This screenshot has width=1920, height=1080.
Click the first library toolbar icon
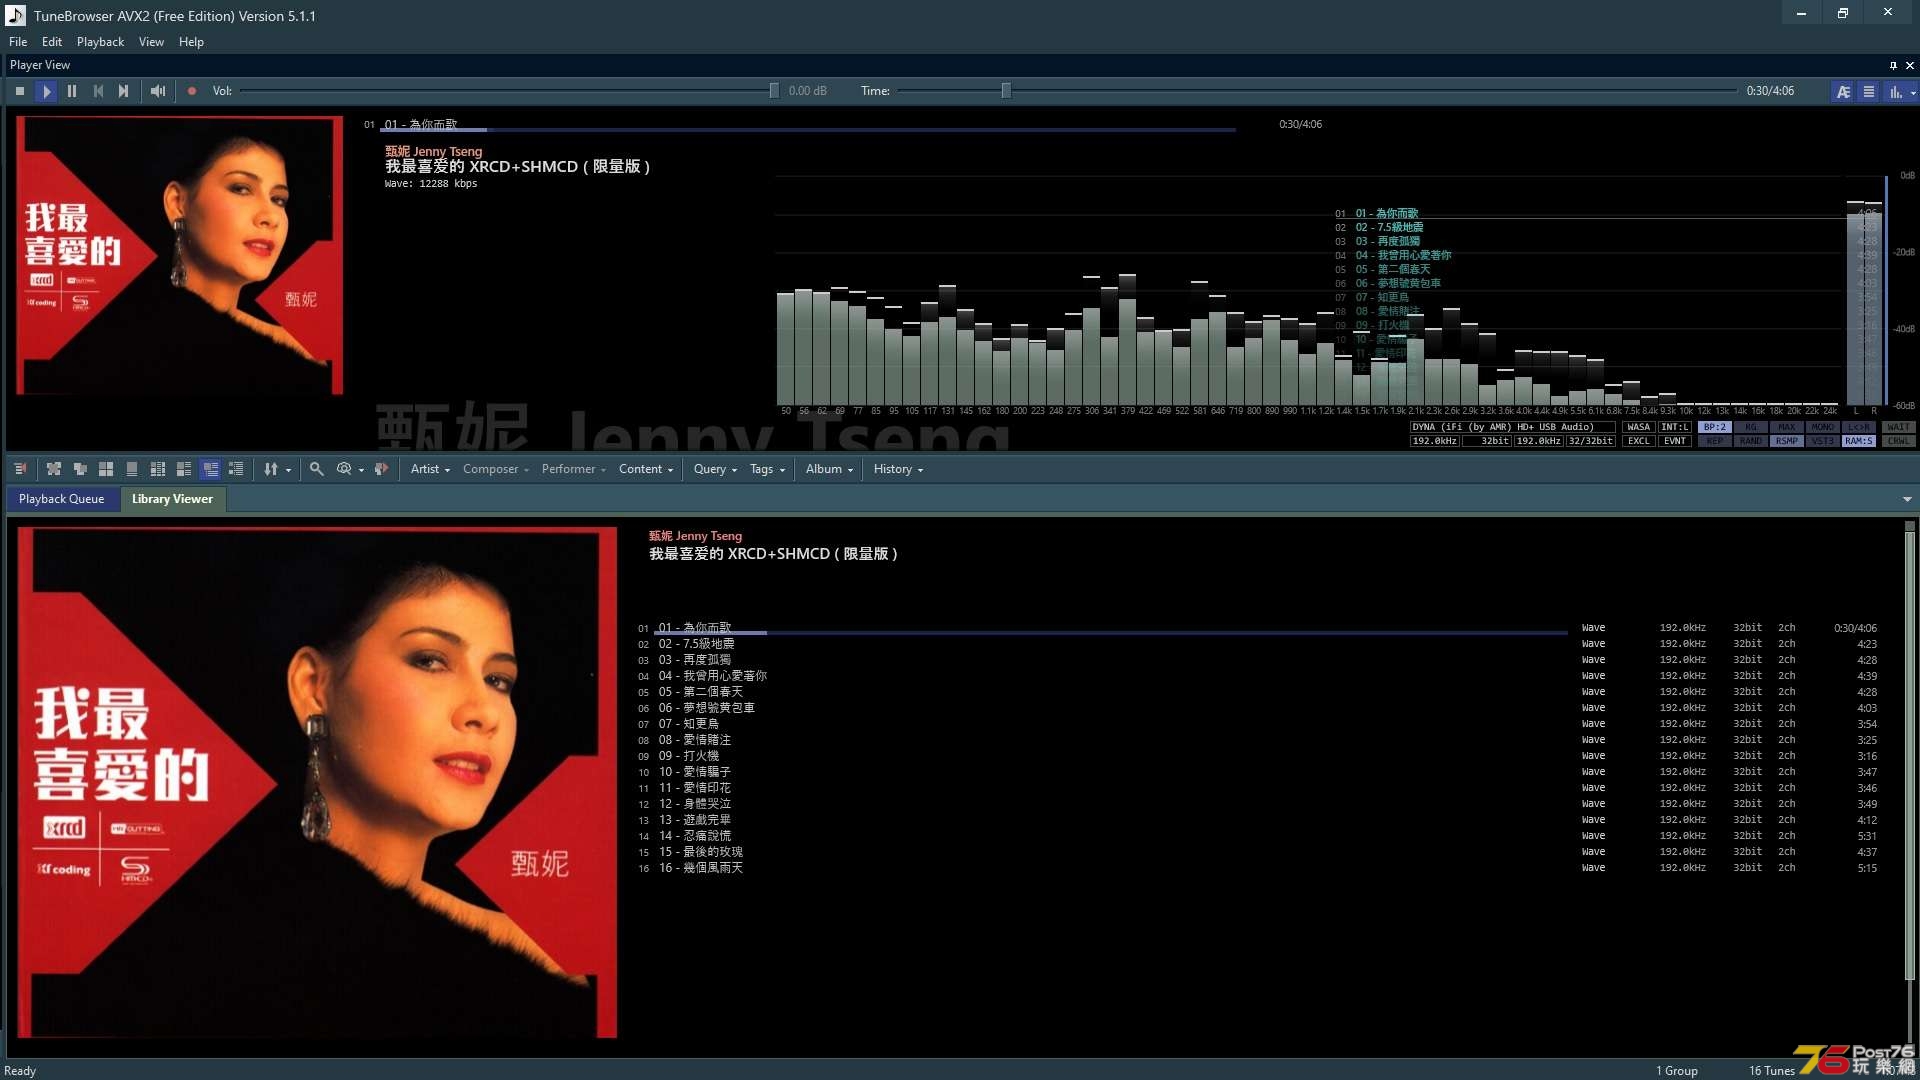pos(20,469)
